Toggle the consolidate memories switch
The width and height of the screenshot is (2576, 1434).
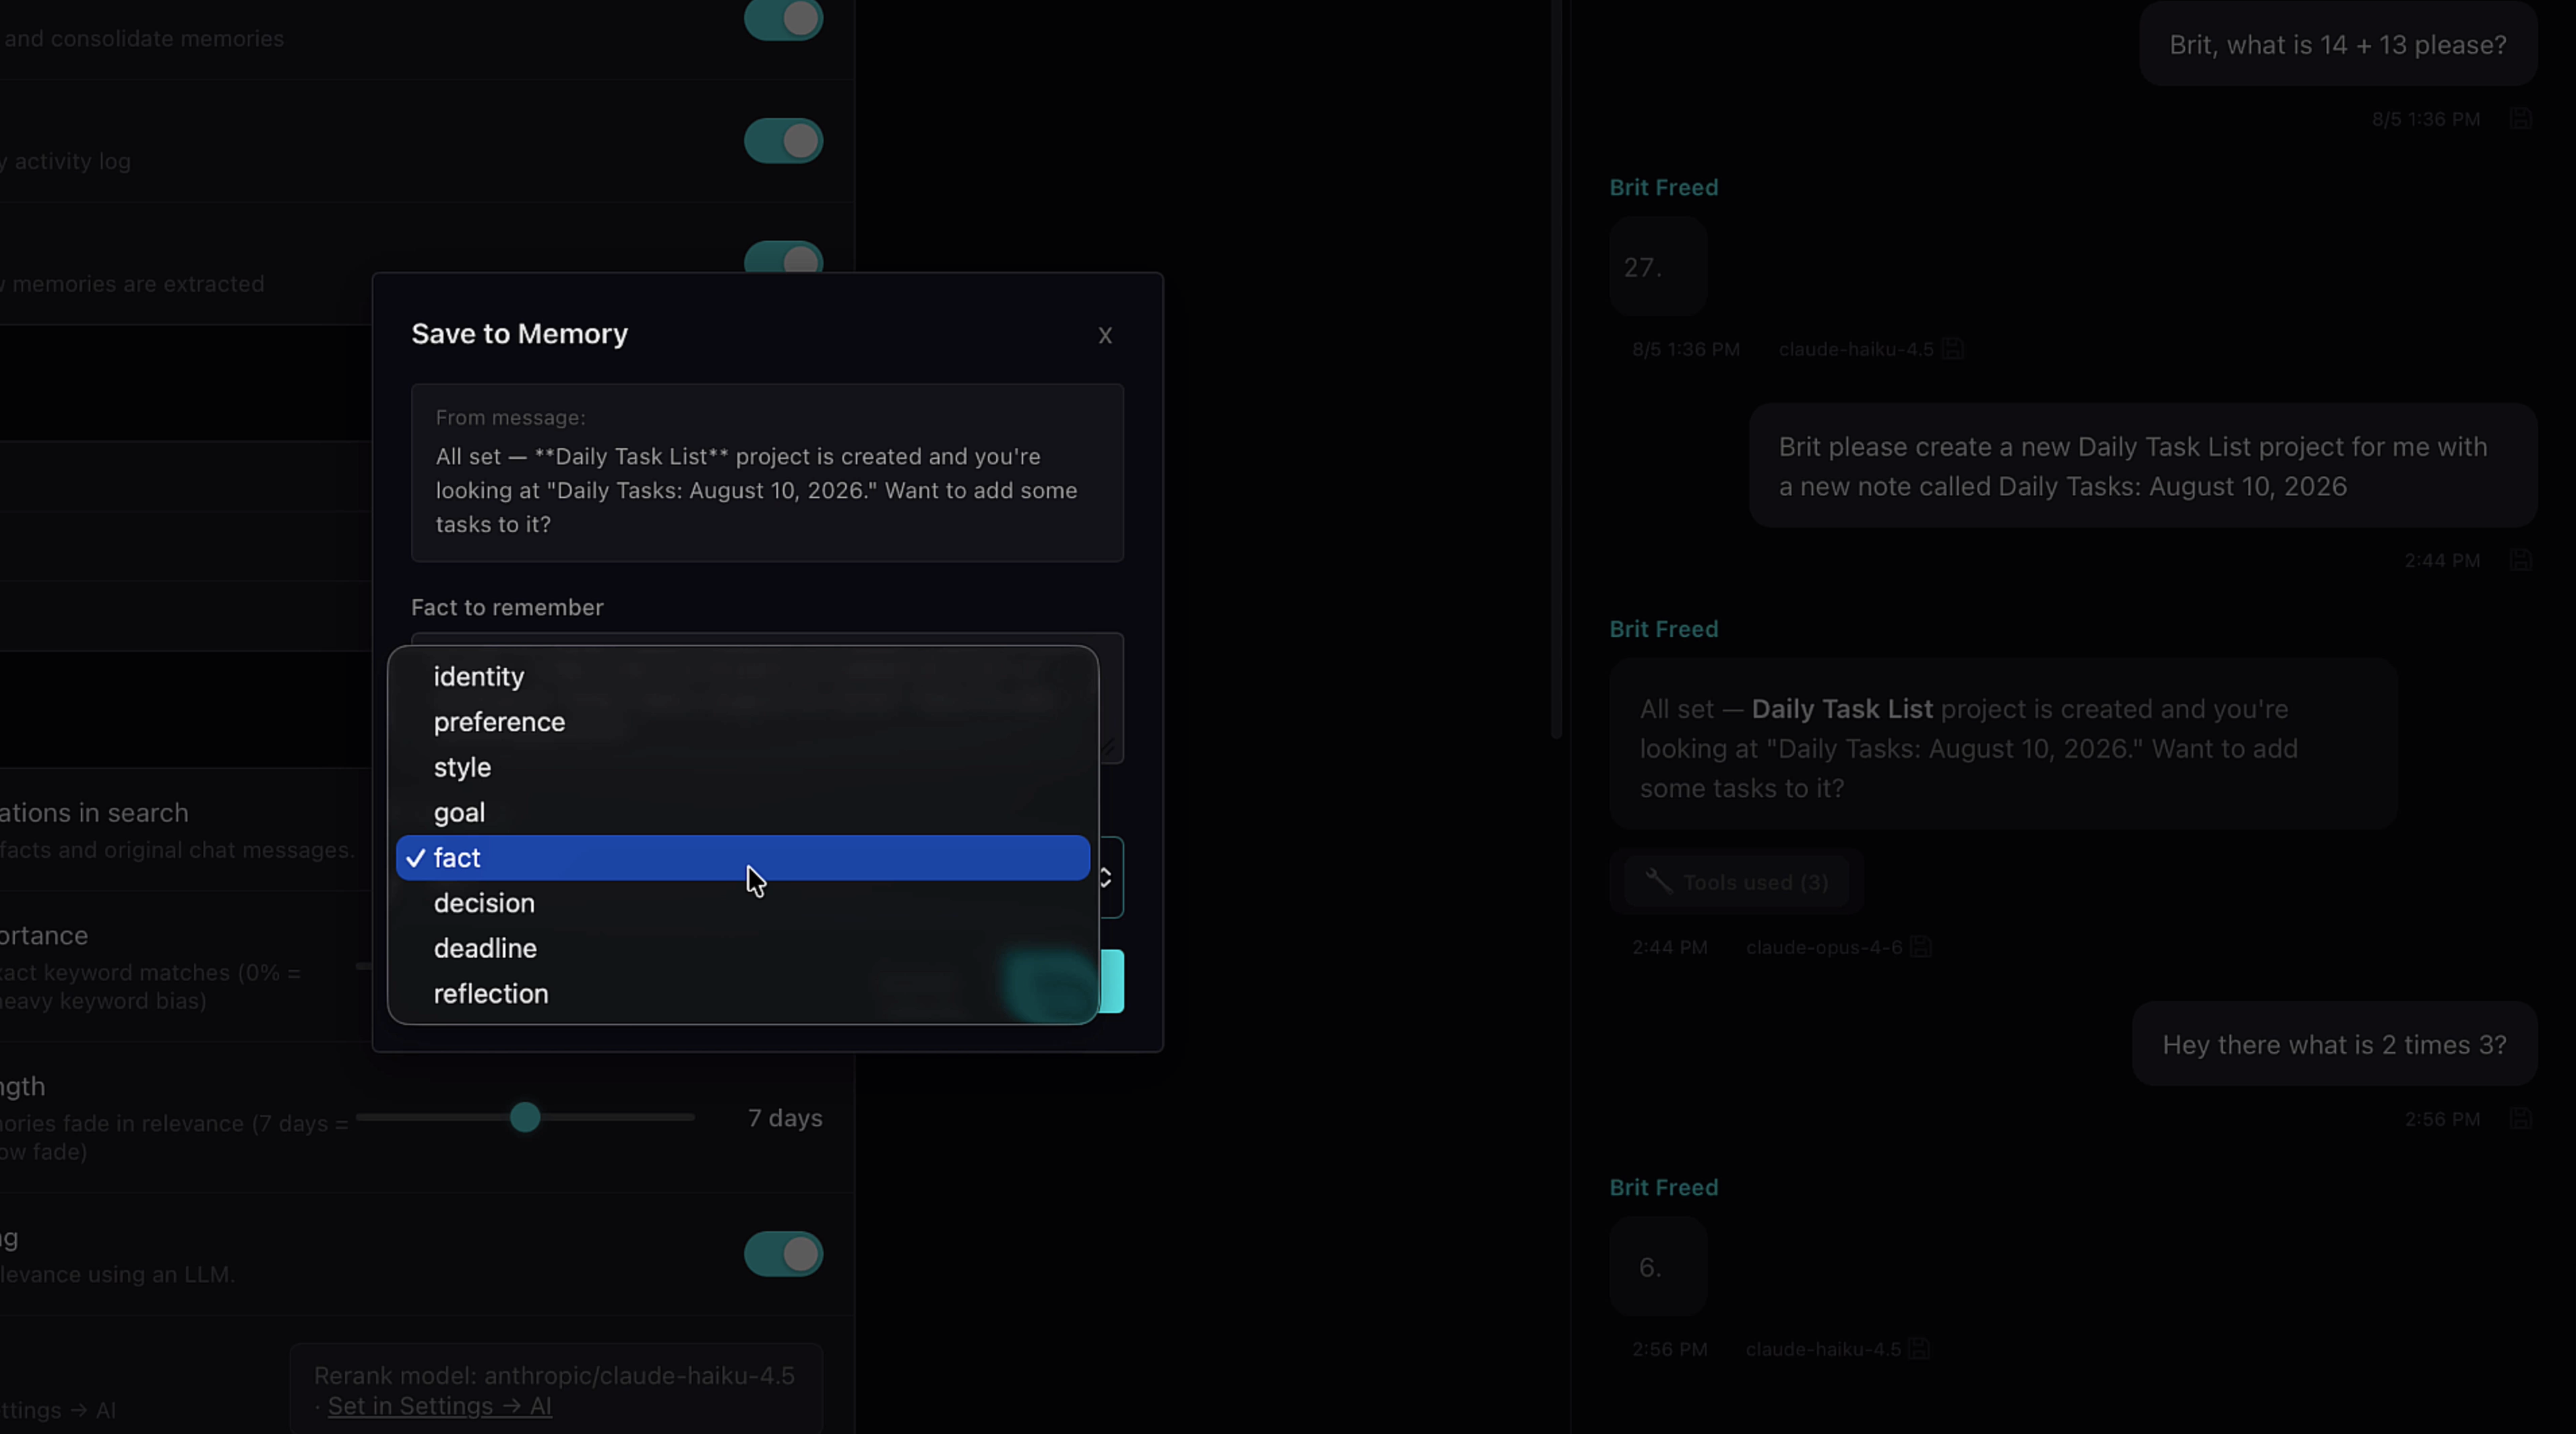pos(783,19)
